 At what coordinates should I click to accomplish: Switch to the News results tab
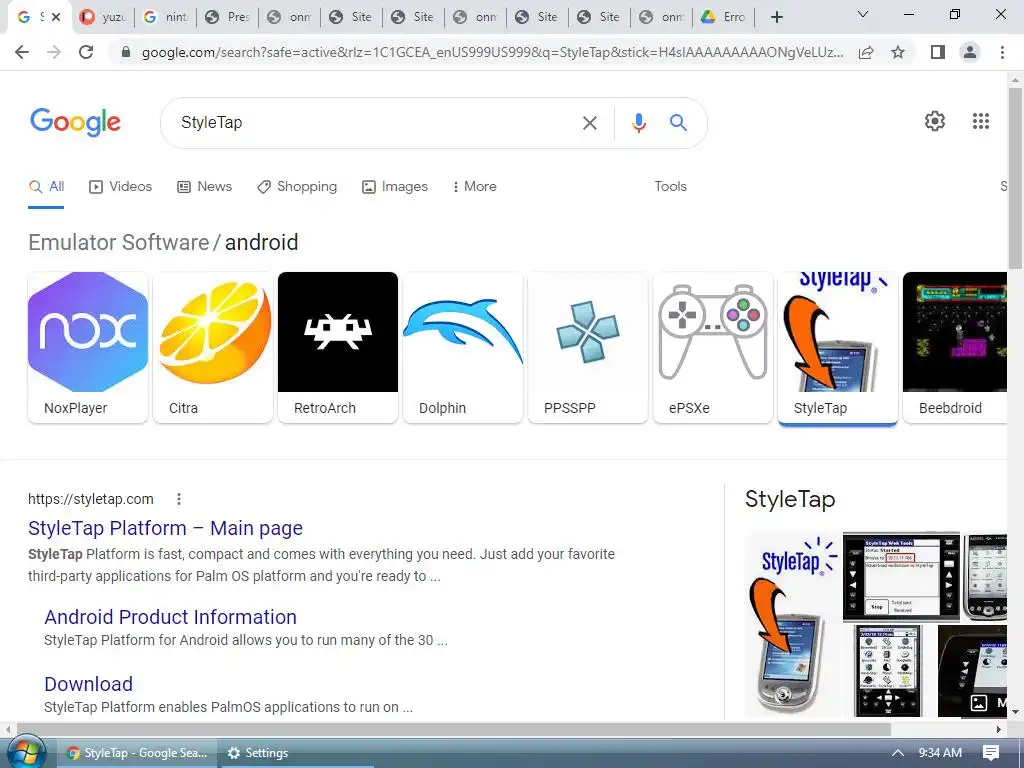click(x=204, y=187)
